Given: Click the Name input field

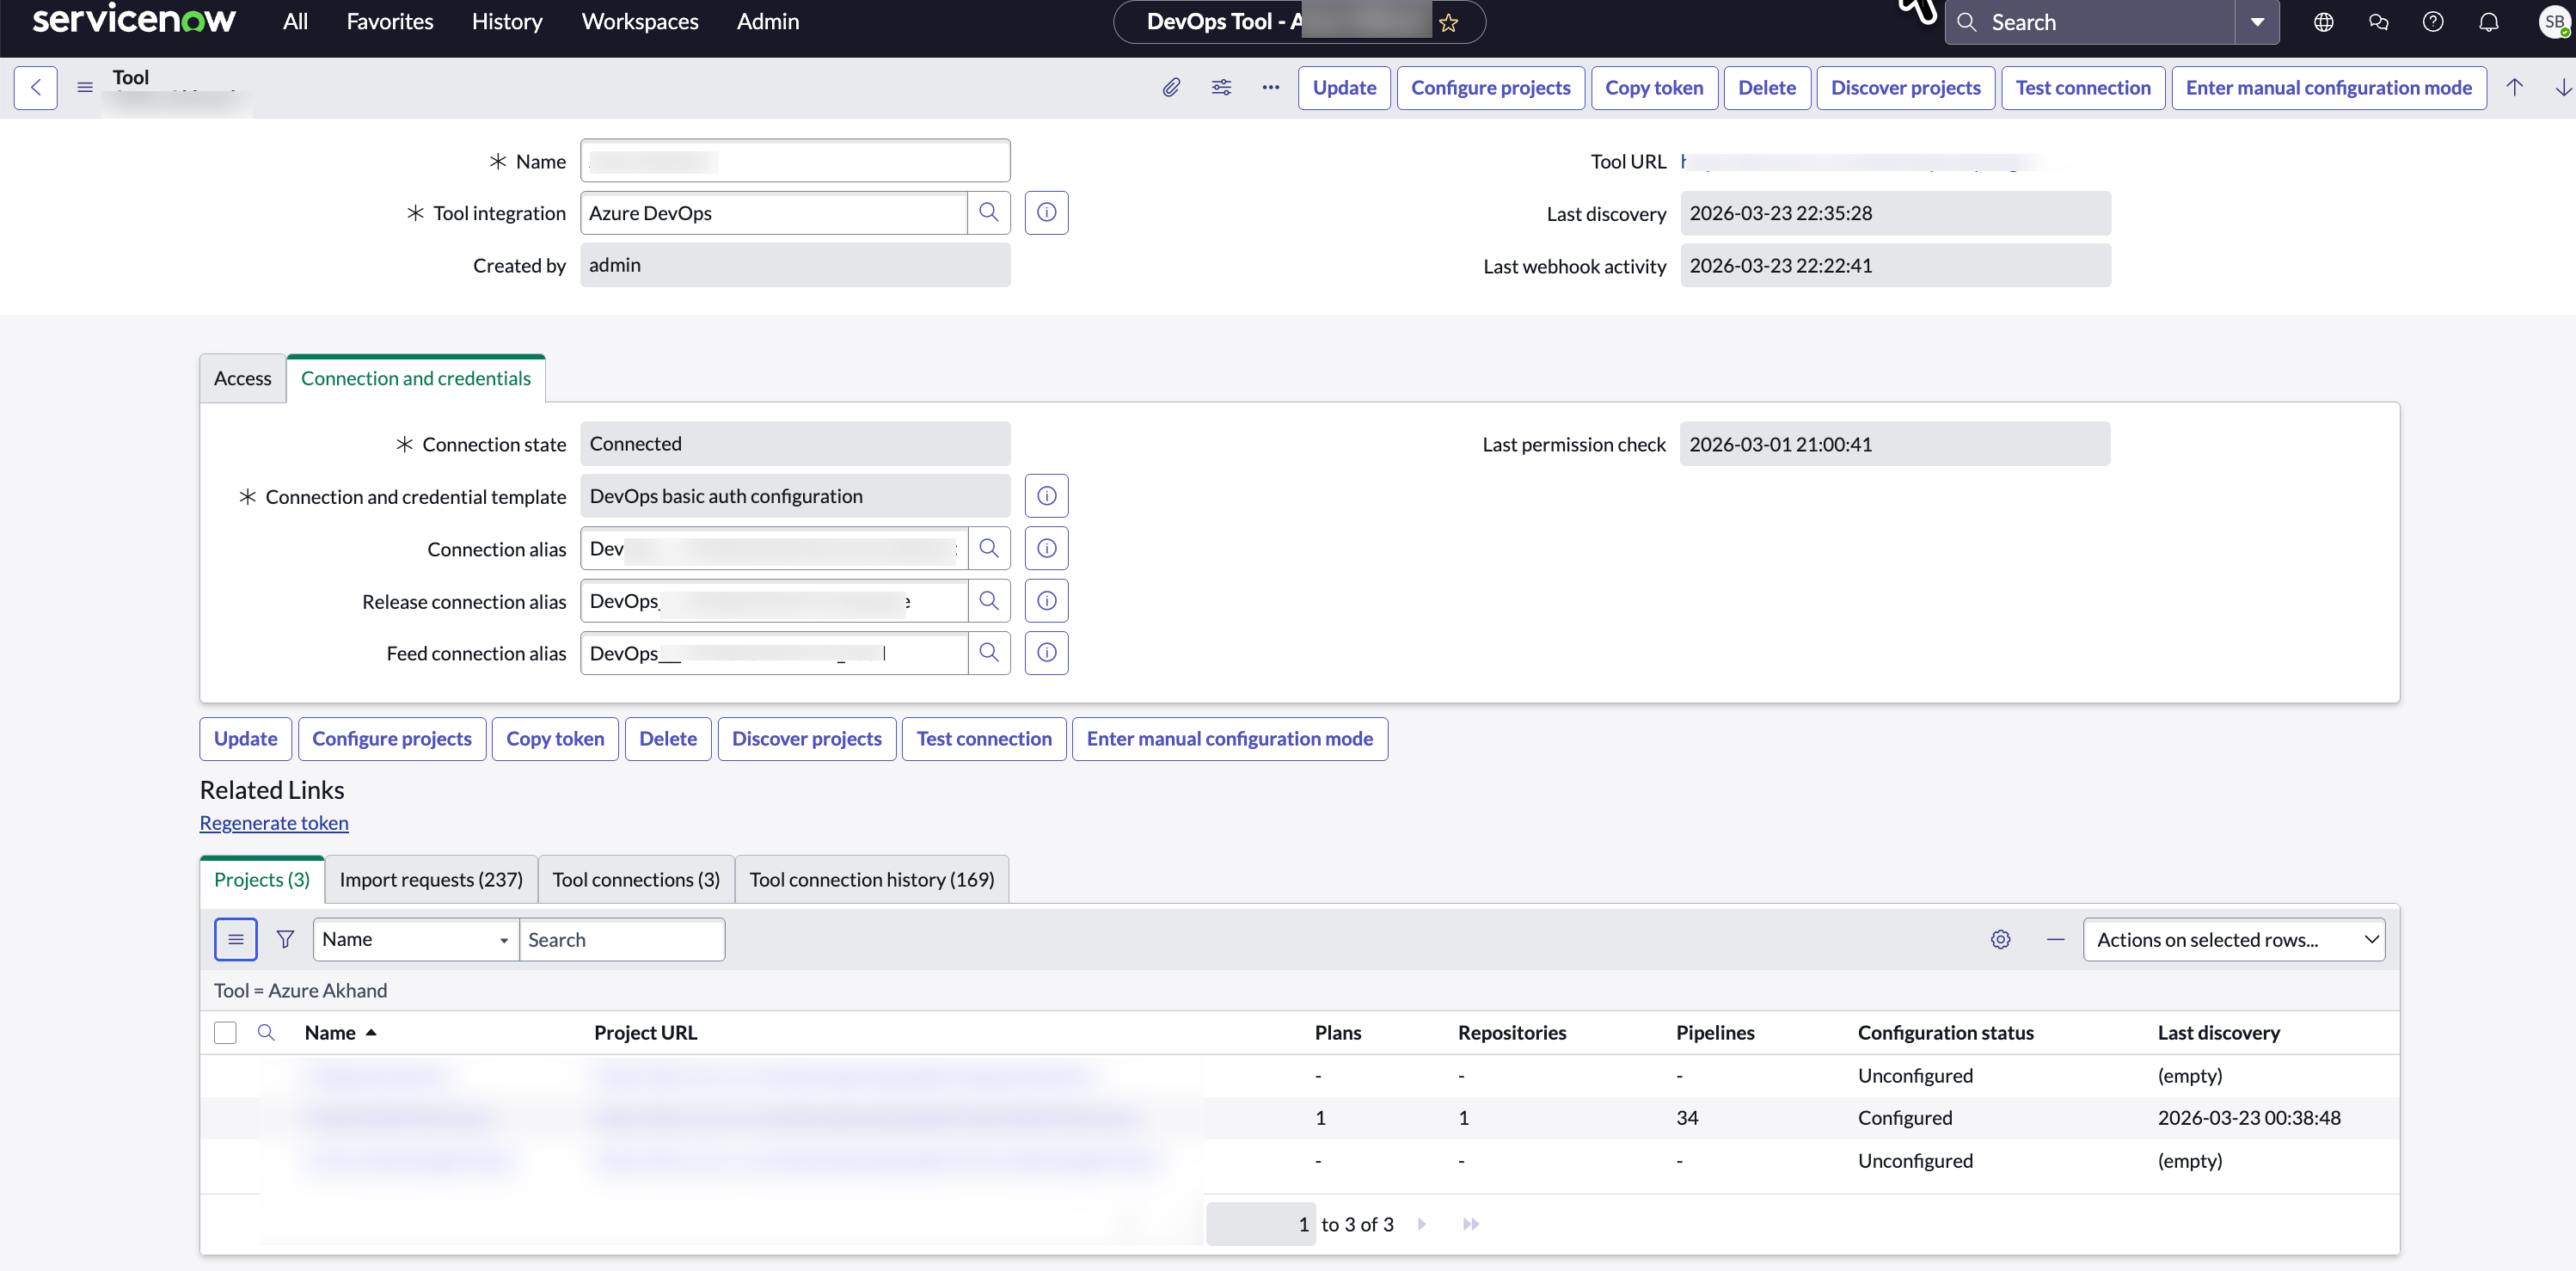Looking at the screenshot, I should 795,160.
